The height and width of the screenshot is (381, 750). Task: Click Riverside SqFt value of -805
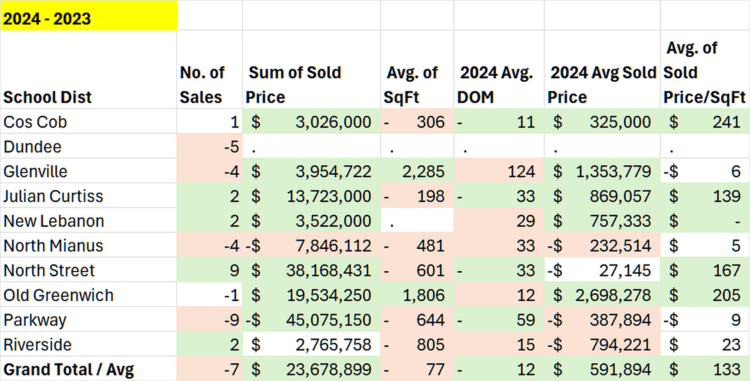click(417, 344)
